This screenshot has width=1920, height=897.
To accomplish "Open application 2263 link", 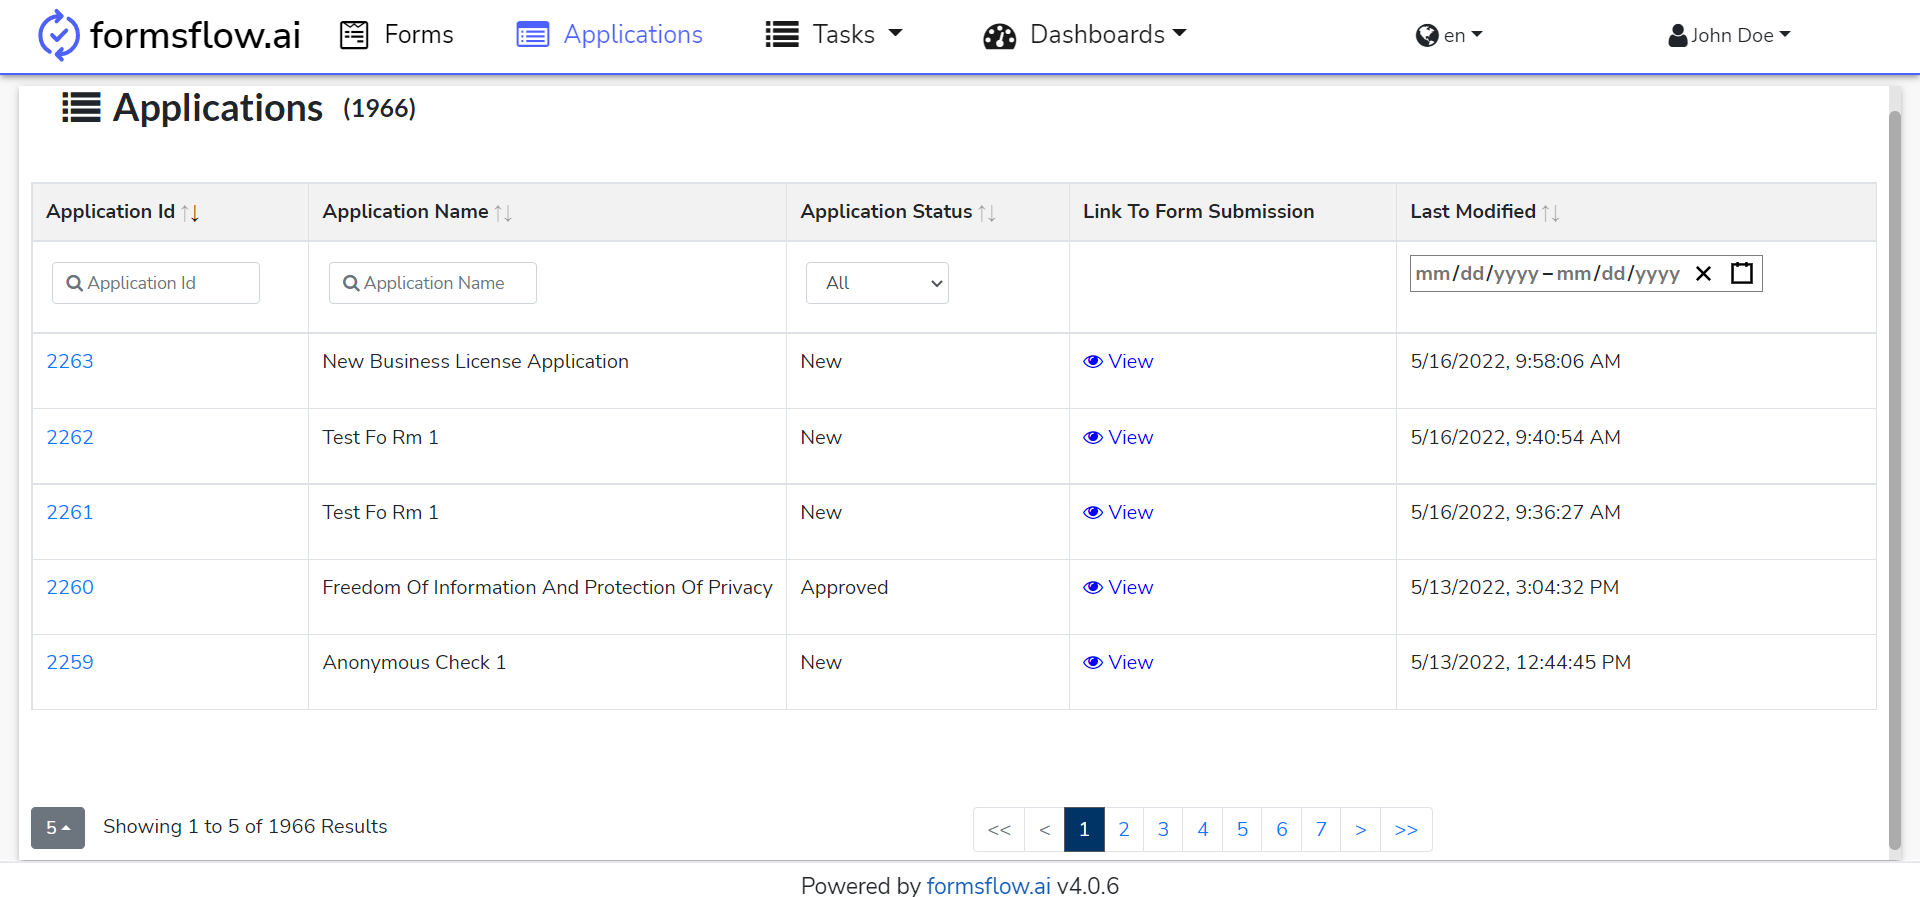I will 70,362.
